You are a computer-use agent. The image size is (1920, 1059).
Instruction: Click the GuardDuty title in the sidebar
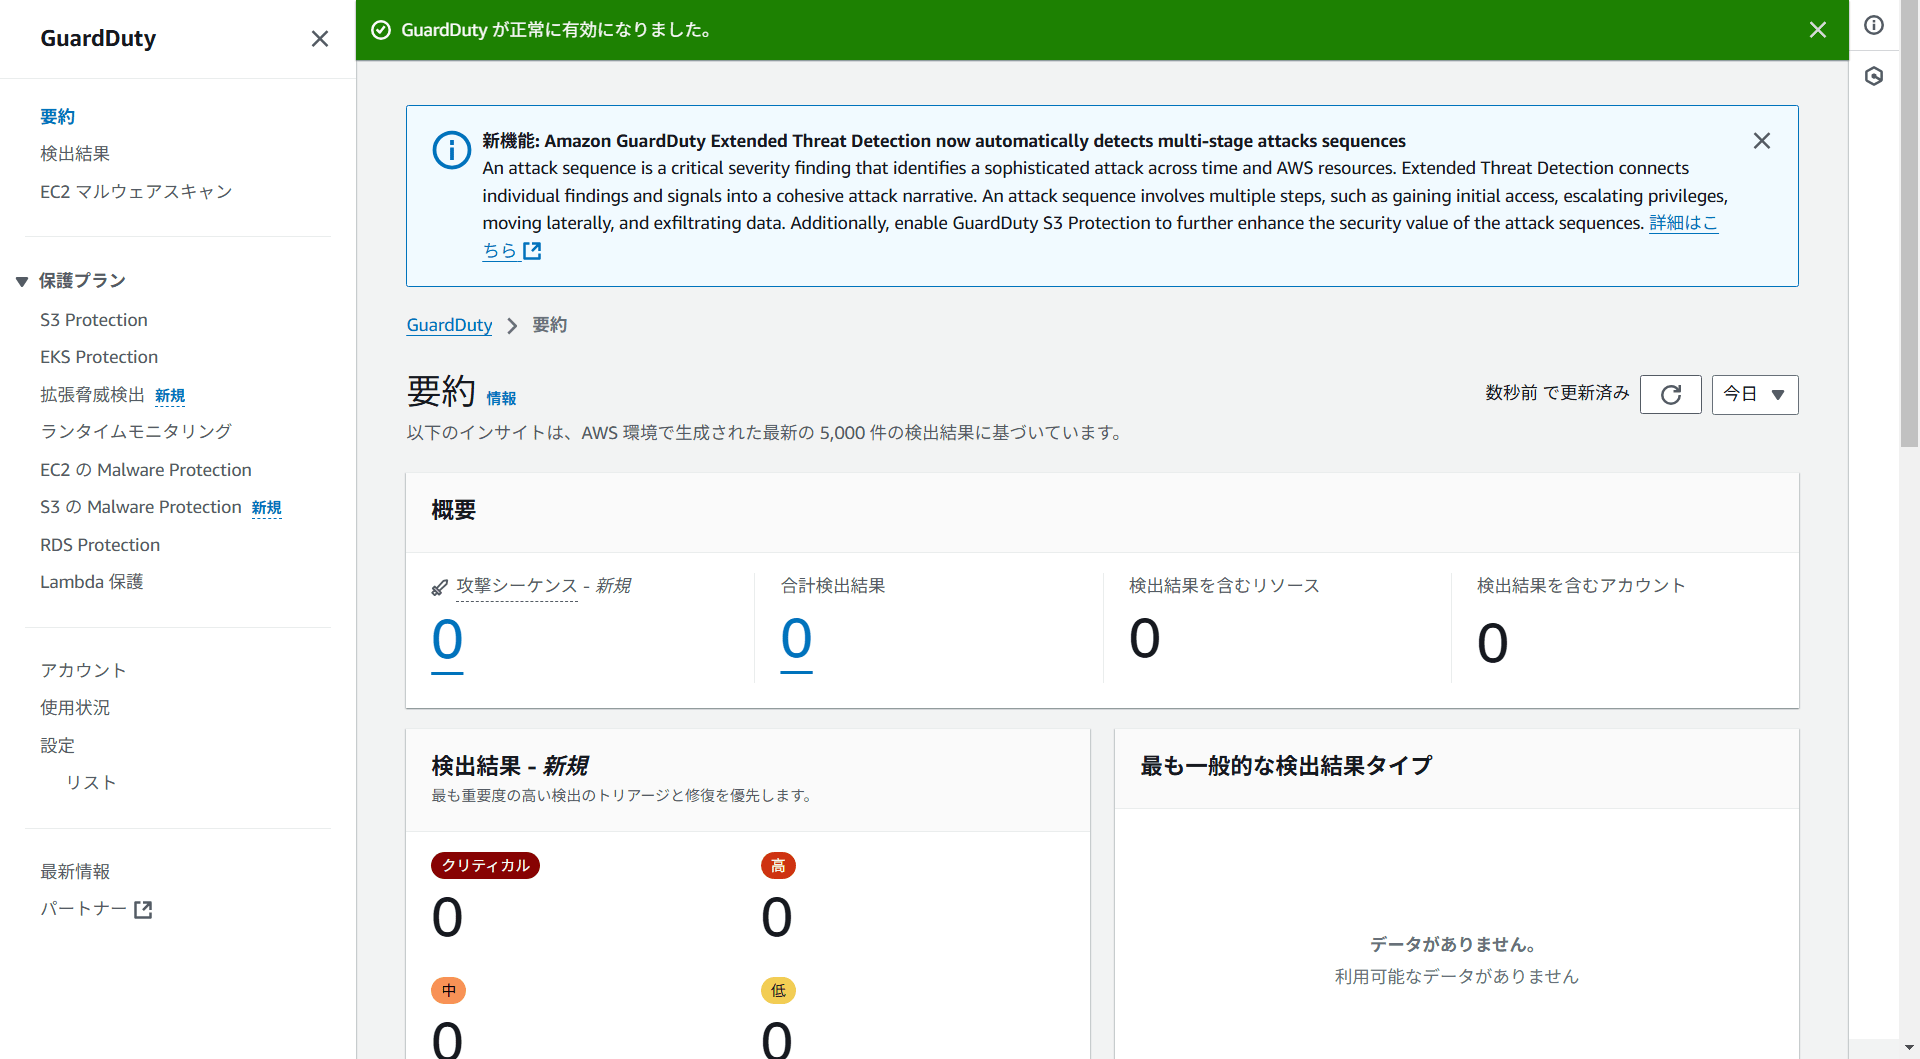(98, 39)
